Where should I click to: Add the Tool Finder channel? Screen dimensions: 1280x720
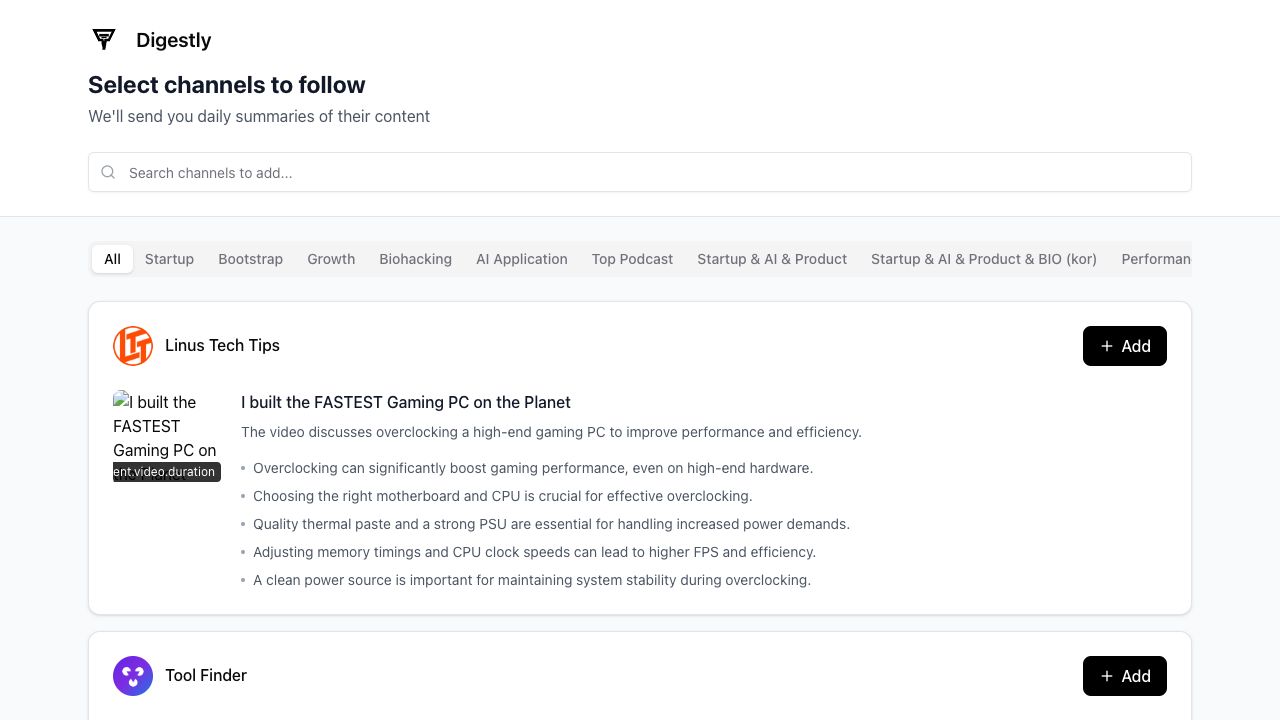click(1124, 676)
